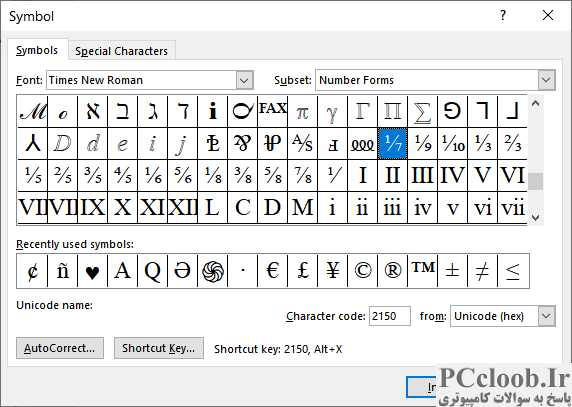Choose the one-tenth fraction symbol
This screenshot has height=407, width=572.
[x=453, y=143]
